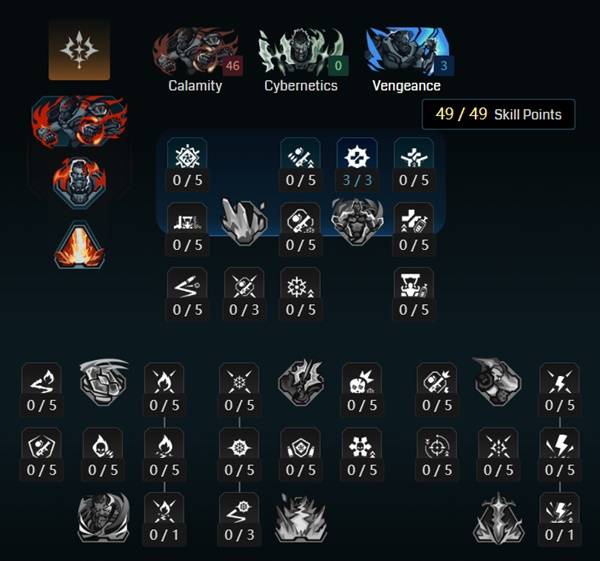Select the snowflake with arrows 0/5 skill
Screen dimensions: 600x561
point(300,294)
